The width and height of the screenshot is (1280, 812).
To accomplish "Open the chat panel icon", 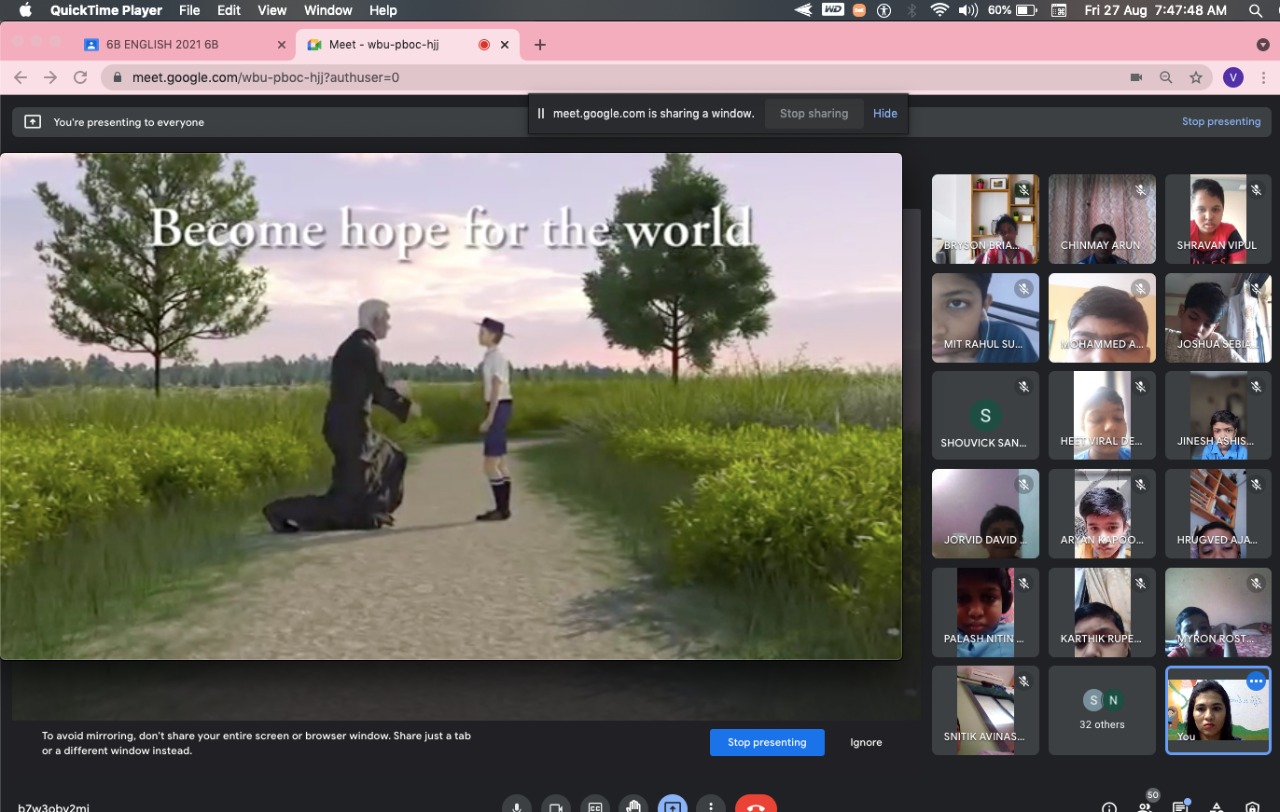I will click(1180, 806).
